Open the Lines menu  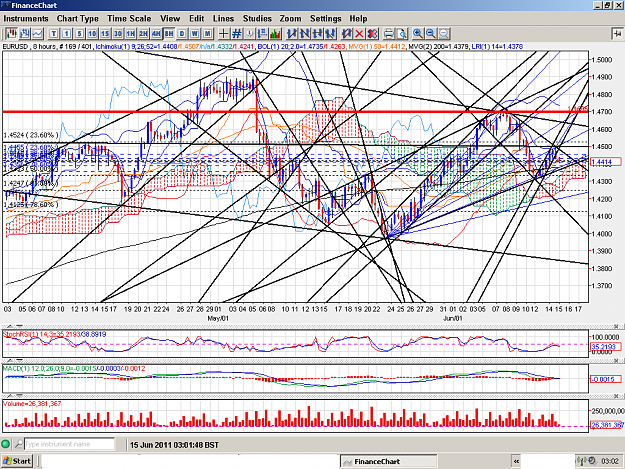[x=223, y=18]
